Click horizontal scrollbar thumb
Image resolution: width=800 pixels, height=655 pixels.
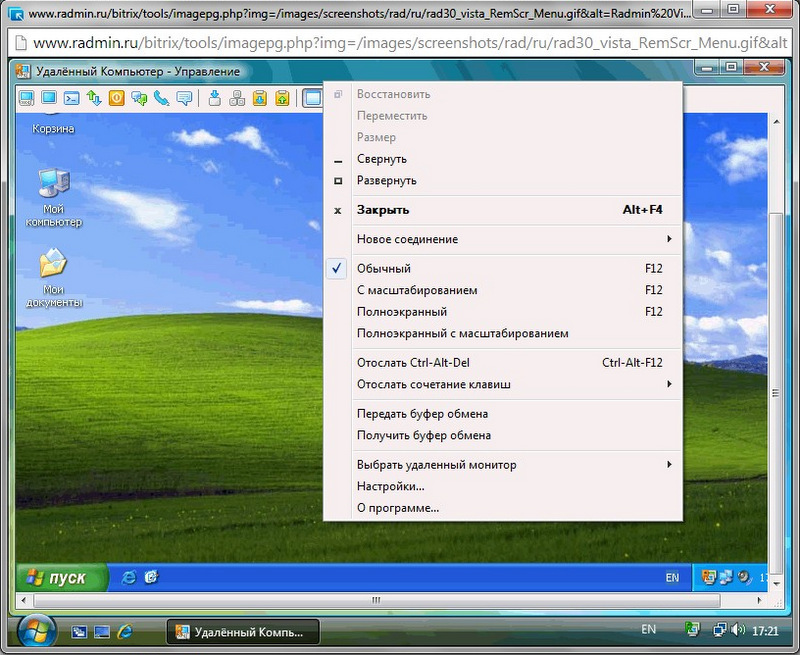coord(377,600)
